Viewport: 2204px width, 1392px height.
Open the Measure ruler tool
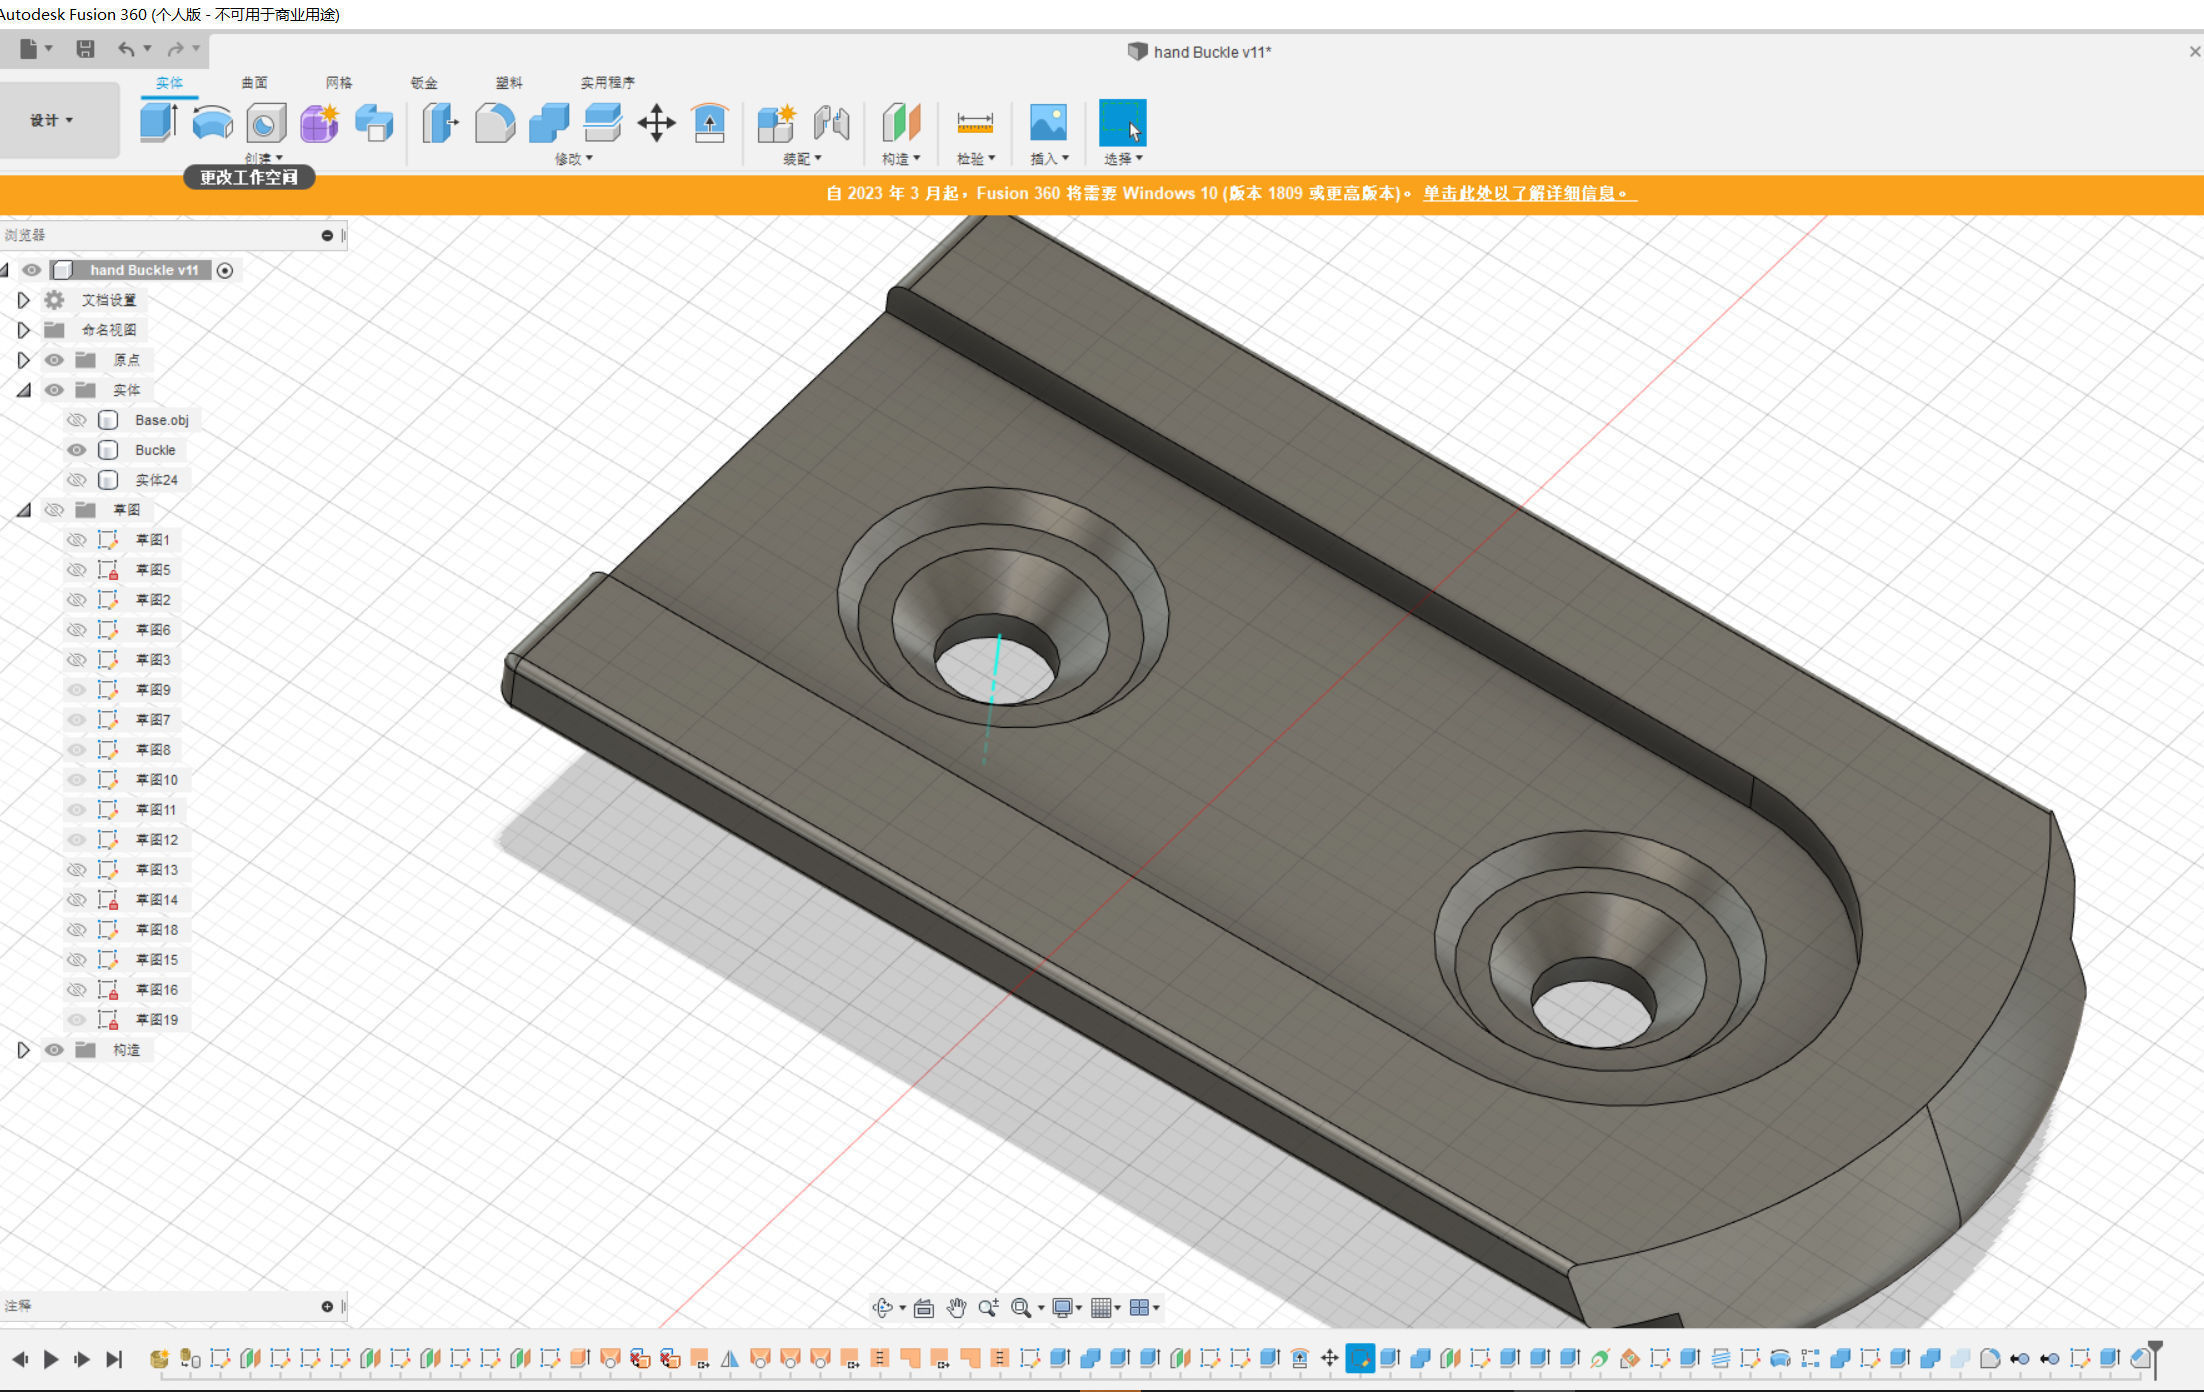(x=974, y=123)
